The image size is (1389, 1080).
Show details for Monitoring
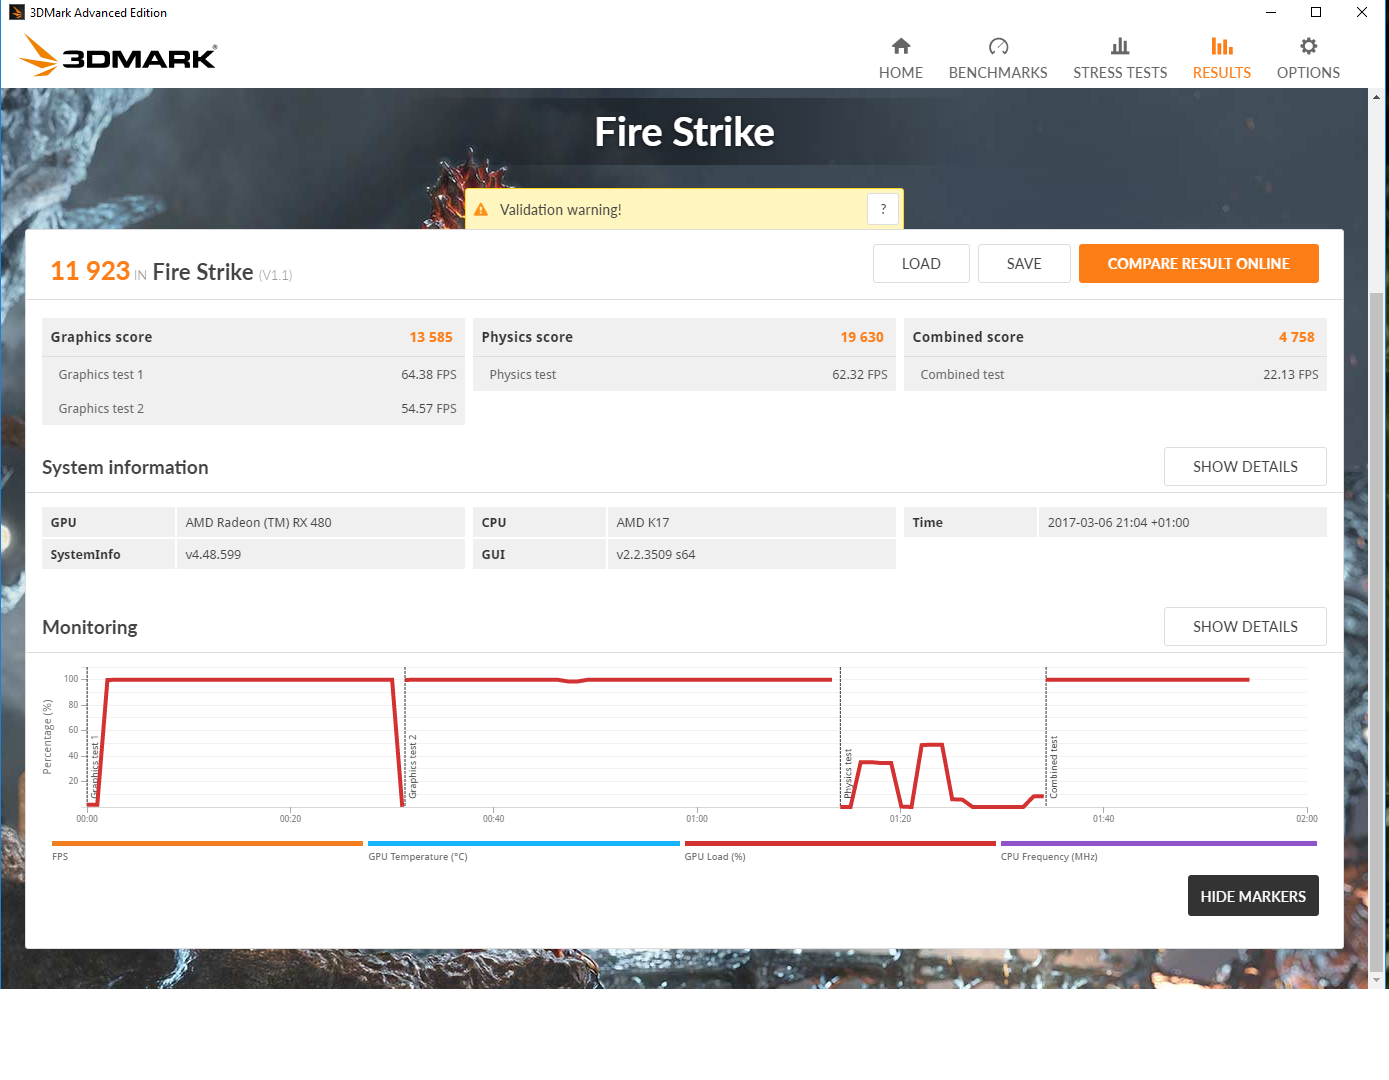point(1245,627)
